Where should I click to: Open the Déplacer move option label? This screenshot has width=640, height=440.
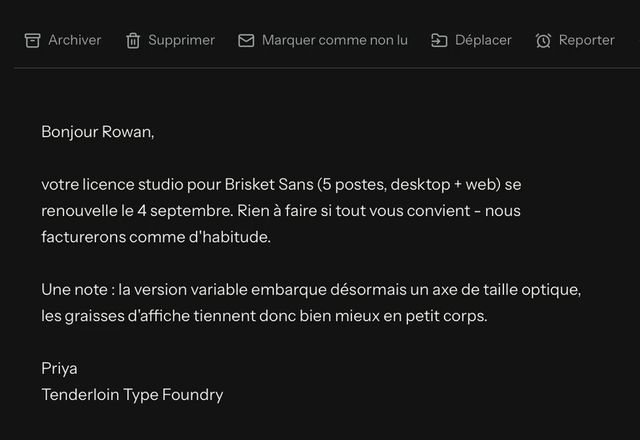483,40
